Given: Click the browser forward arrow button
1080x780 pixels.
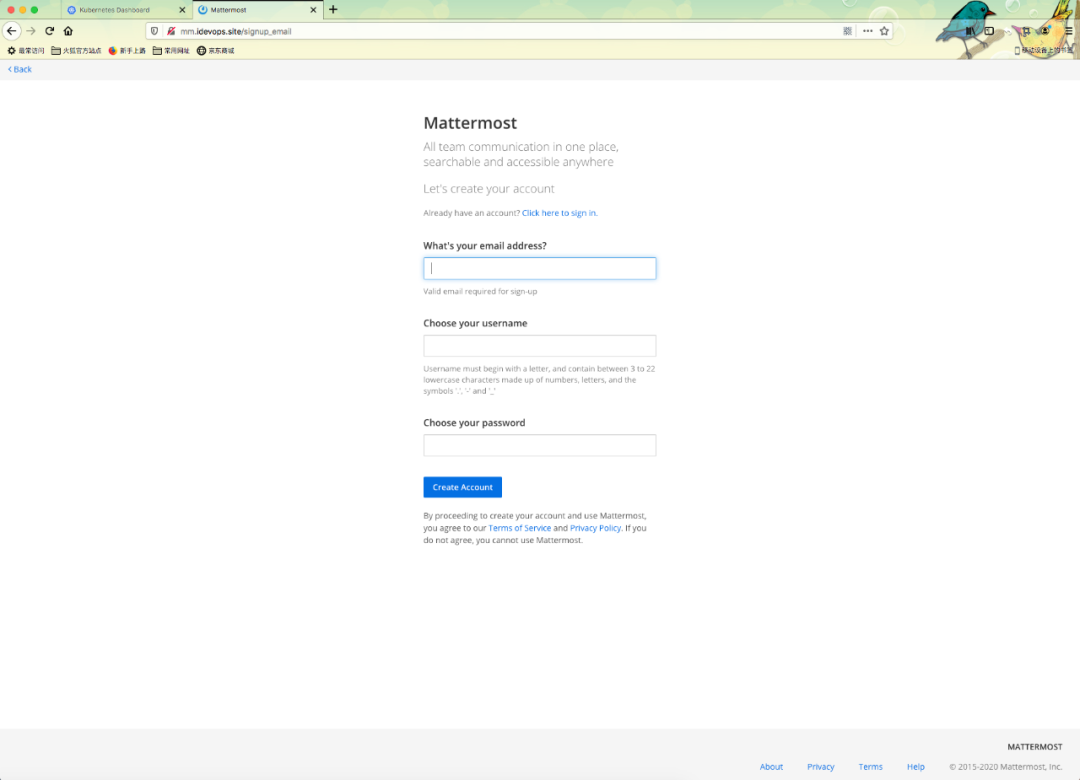Looking at the screenshot, I should [31, 31].
